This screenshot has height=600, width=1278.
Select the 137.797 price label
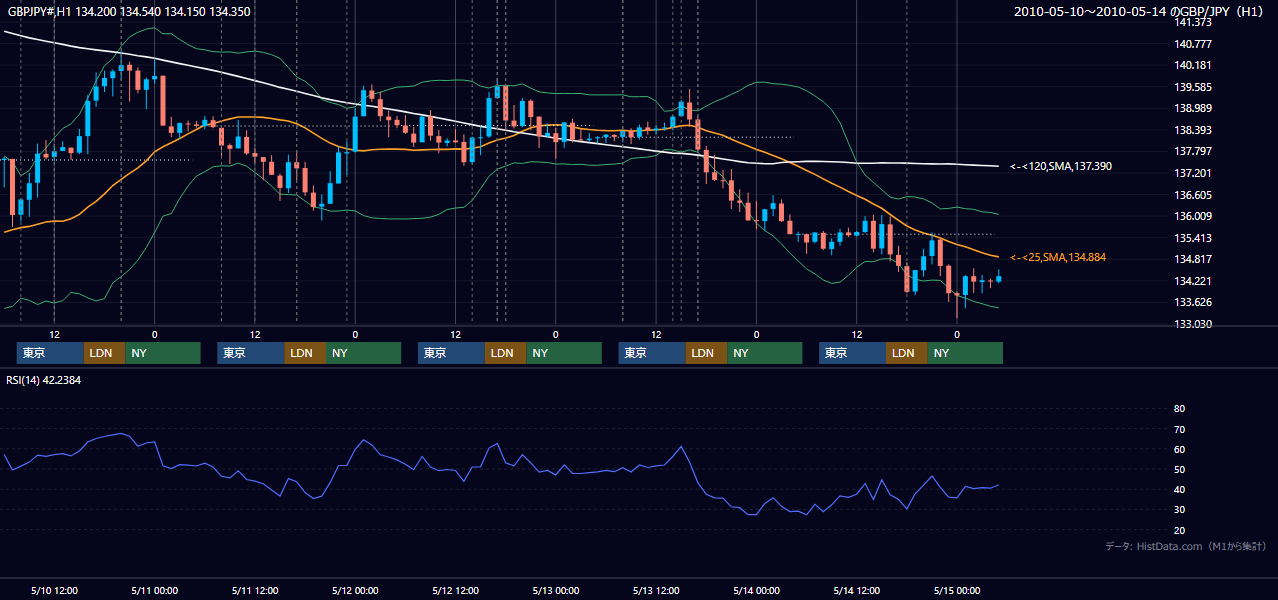pos(1193,152)
